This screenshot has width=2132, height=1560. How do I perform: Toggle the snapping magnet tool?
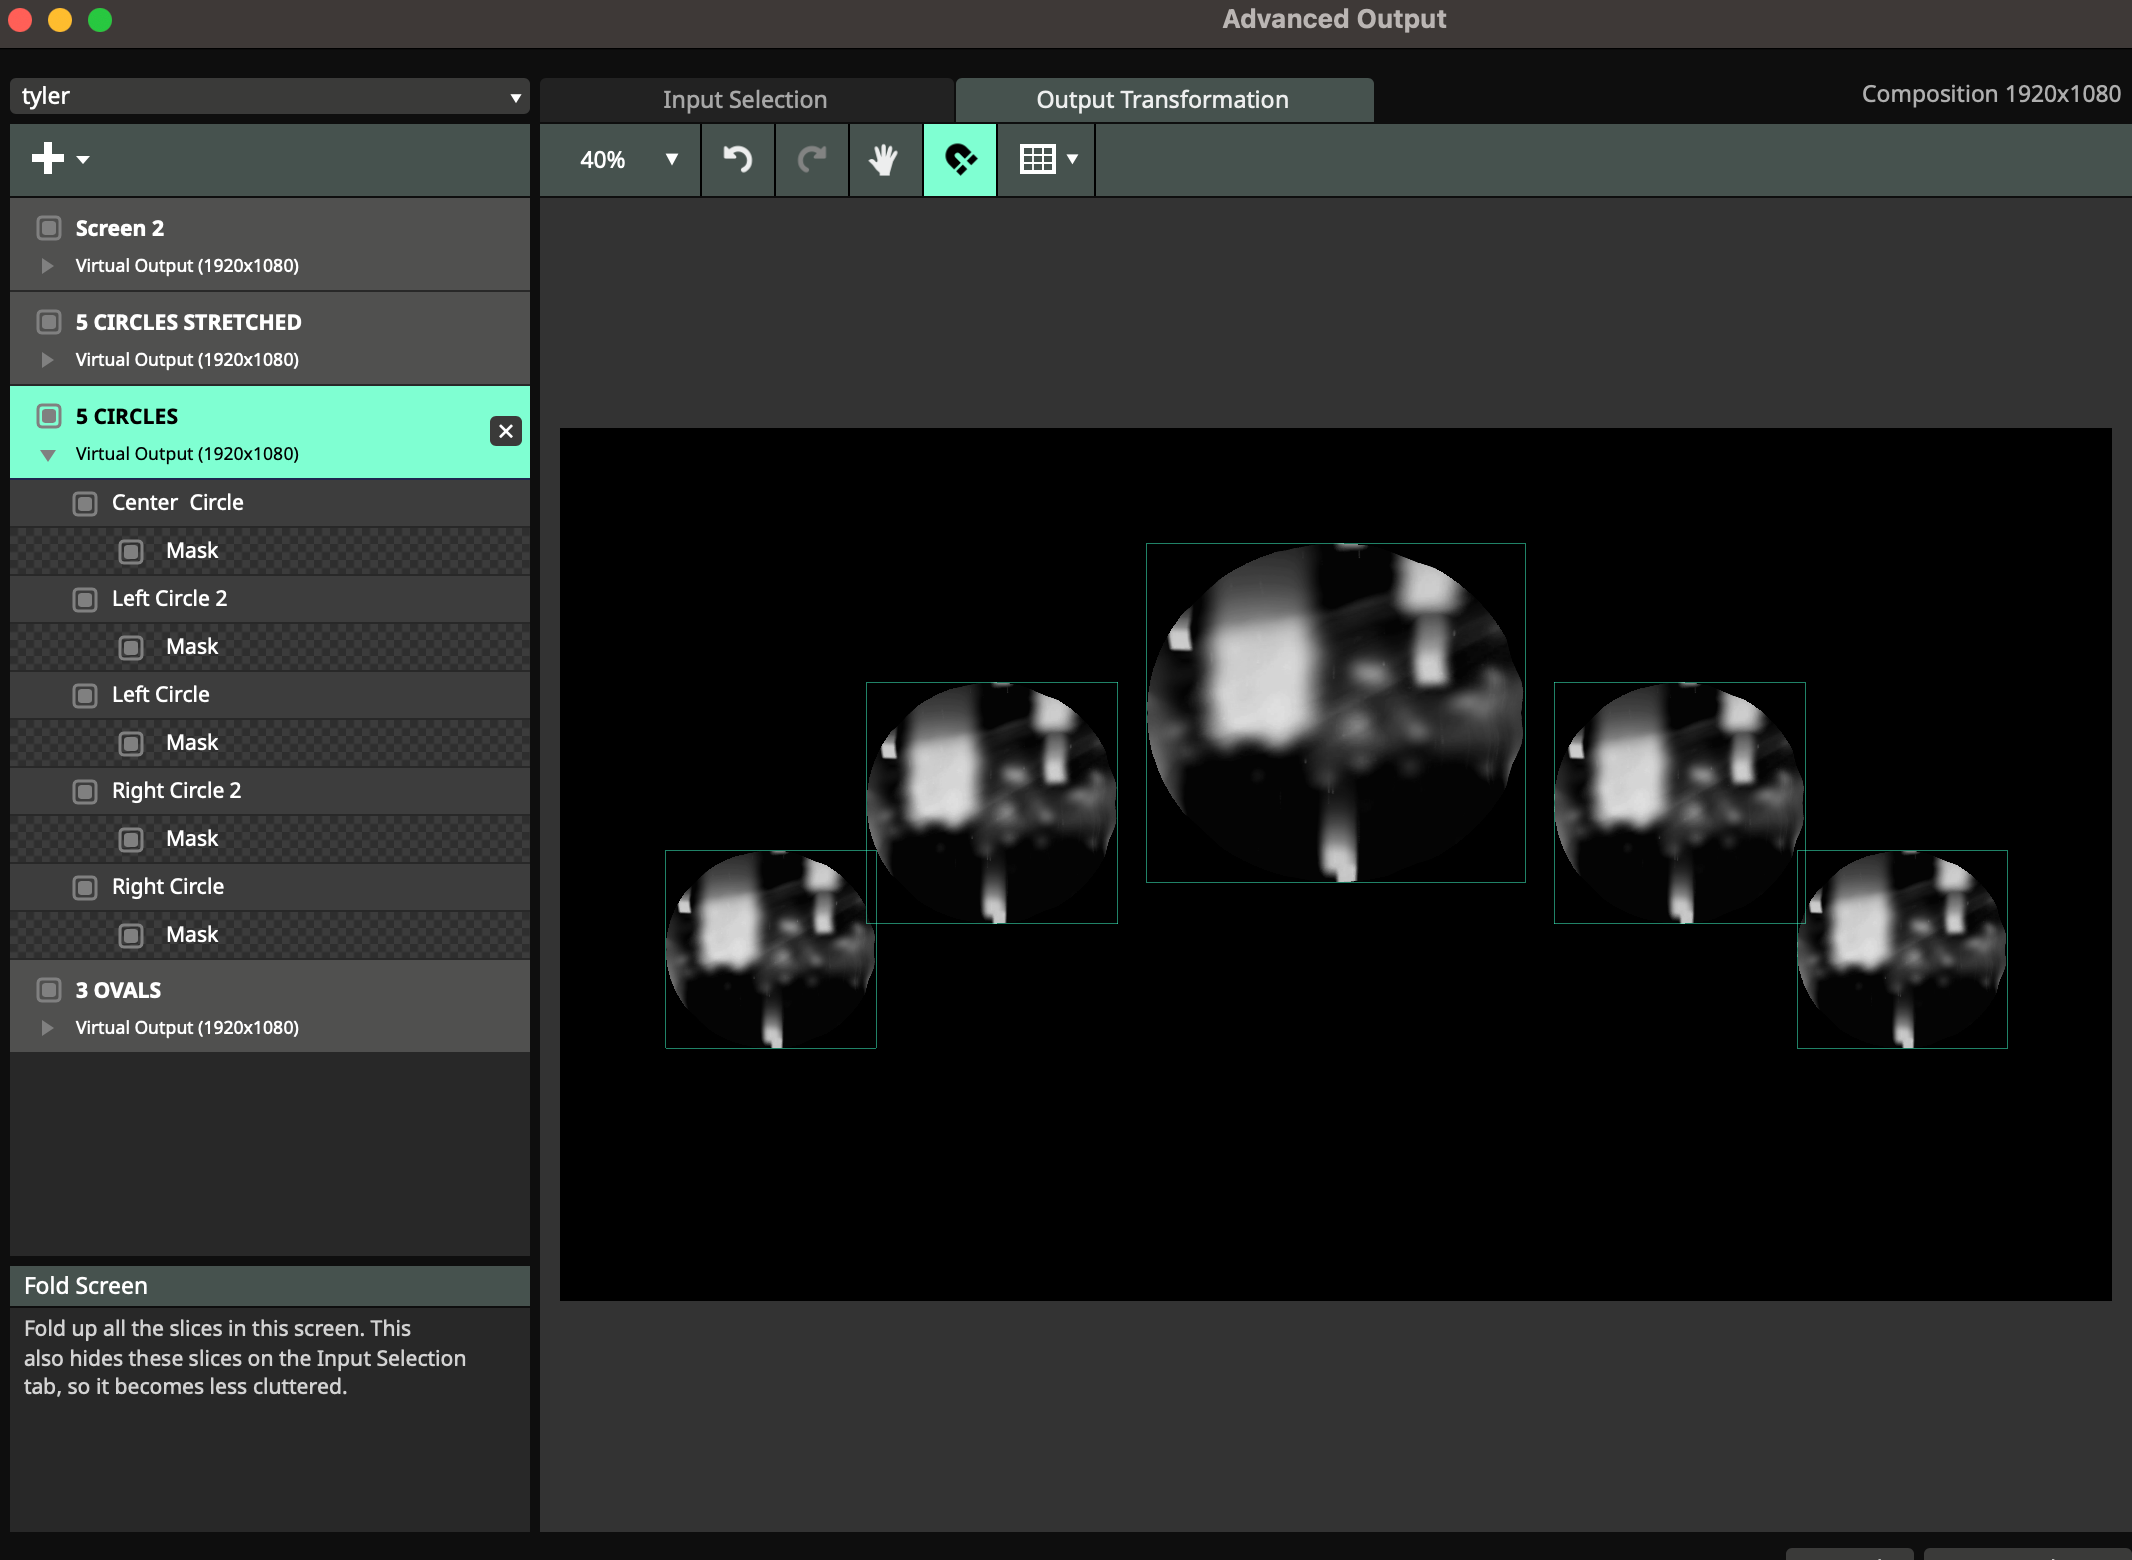(959, 159)
